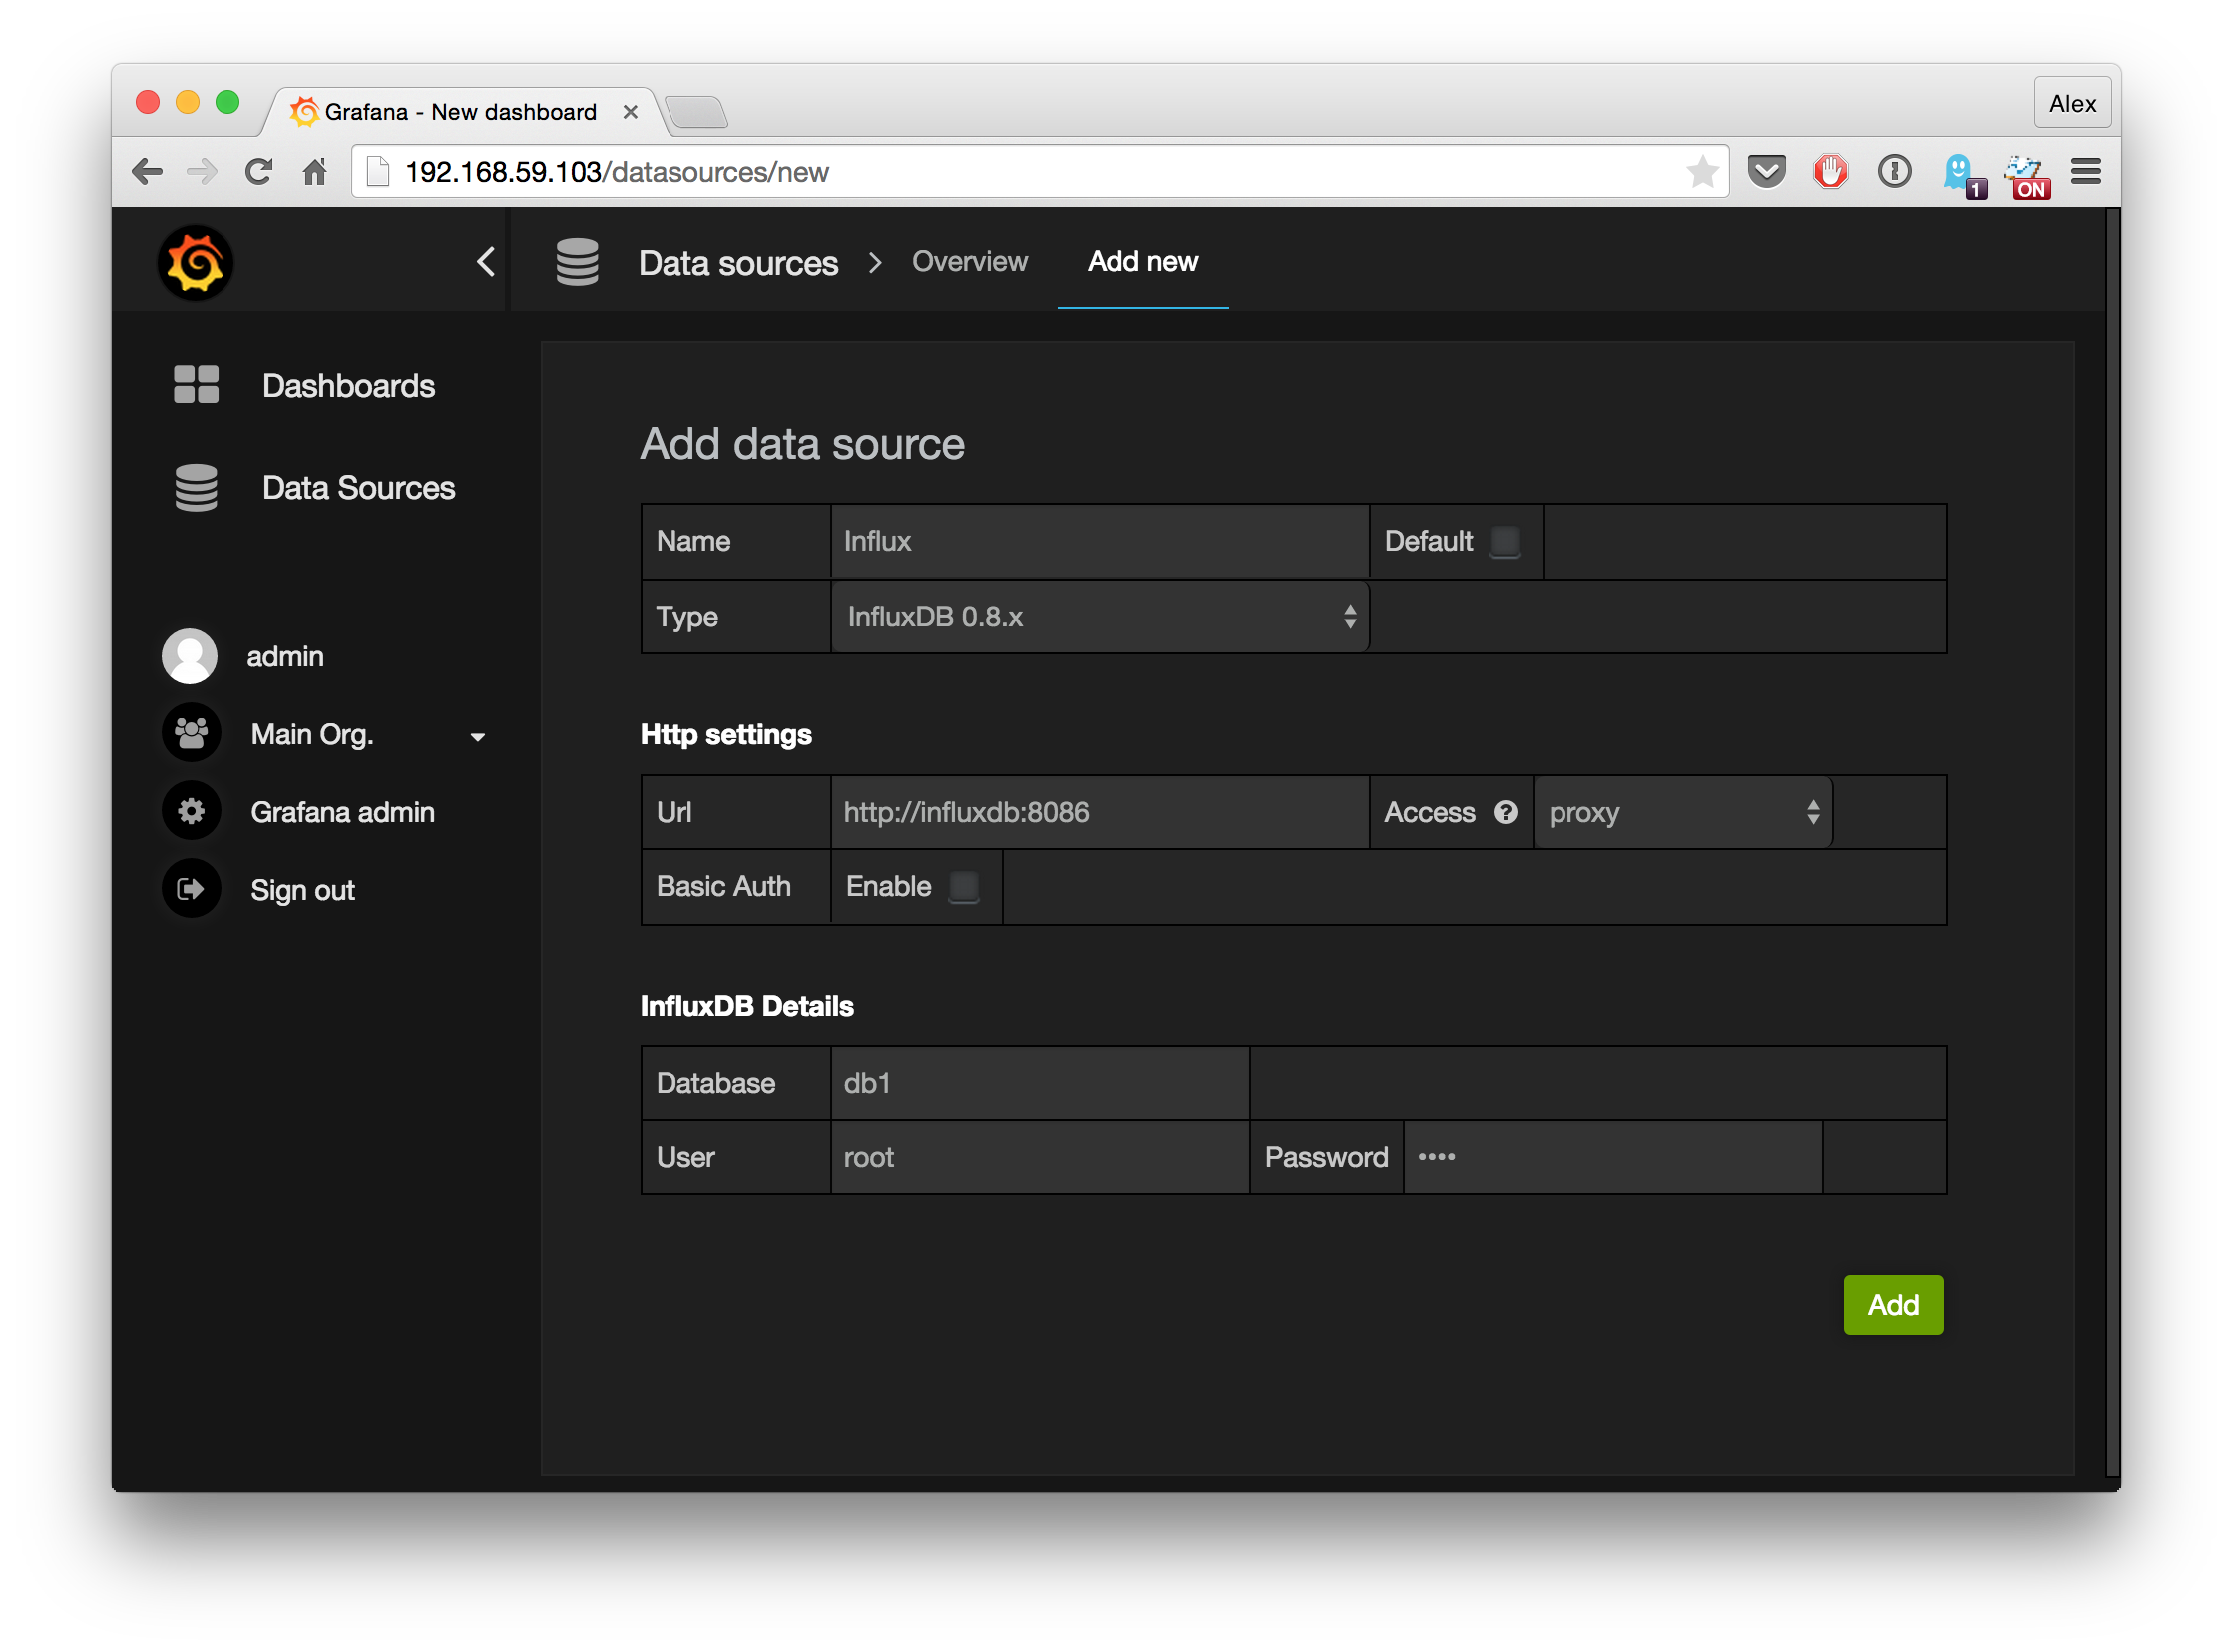Image resolution: width=2233 pixels, height=1652 pixels.
Task: Open the Access dropdown showing proxy
Action: 1683,812
